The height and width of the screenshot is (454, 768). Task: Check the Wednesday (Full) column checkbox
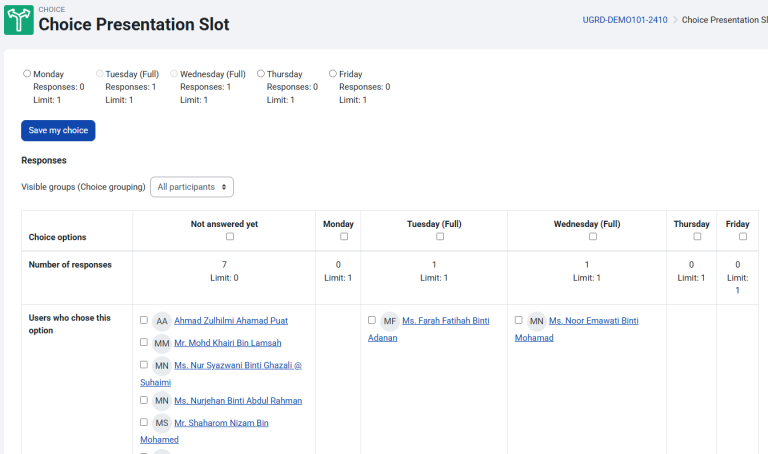point(593,237)
